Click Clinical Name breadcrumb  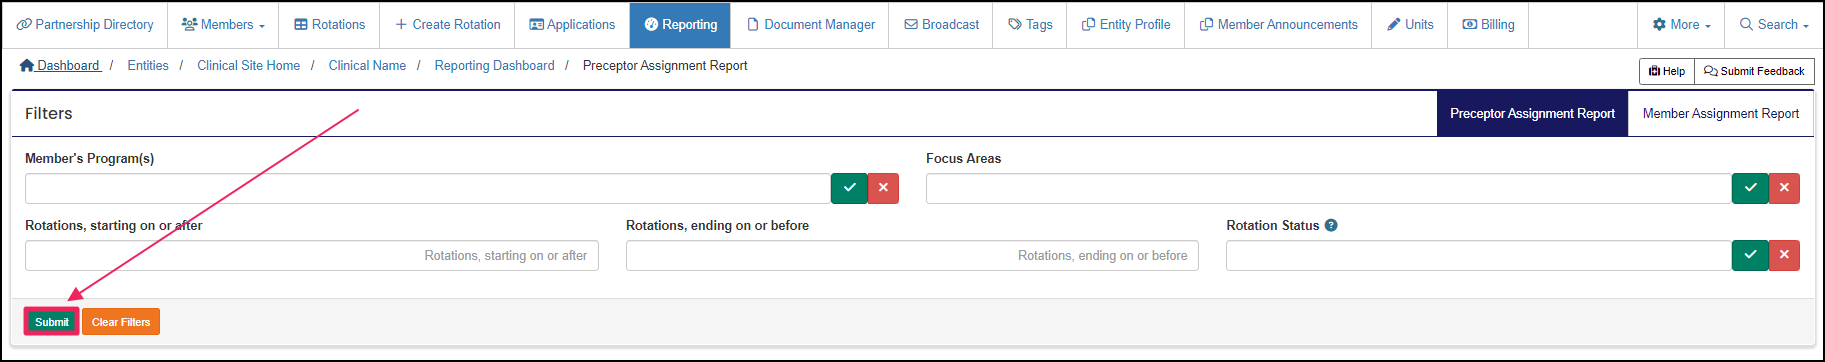[x=367, y=66]
